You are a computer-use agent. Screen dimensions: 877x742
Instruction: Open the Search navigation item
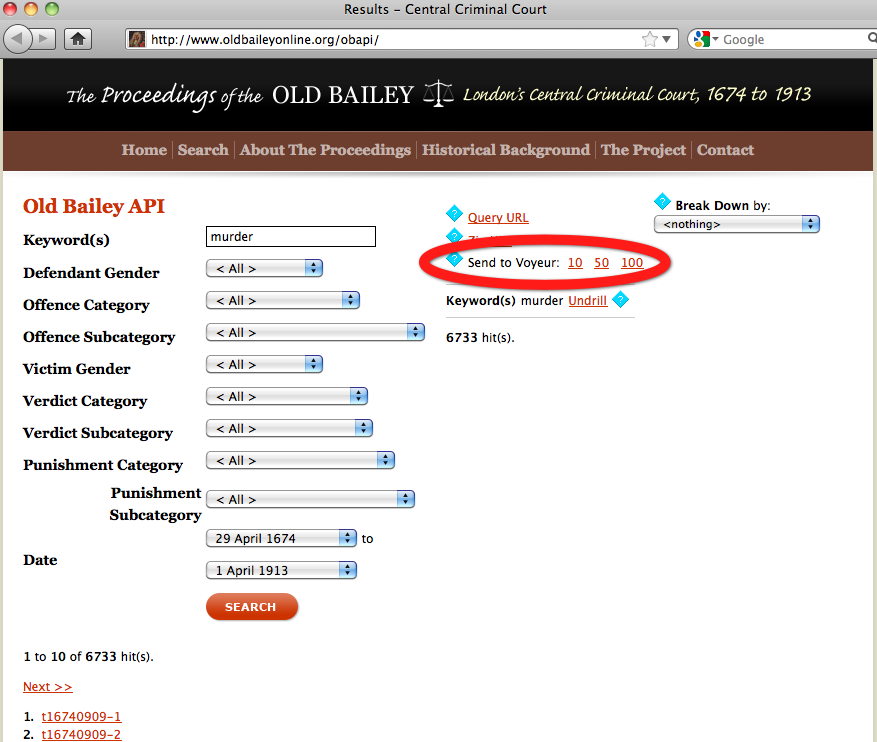203,150
